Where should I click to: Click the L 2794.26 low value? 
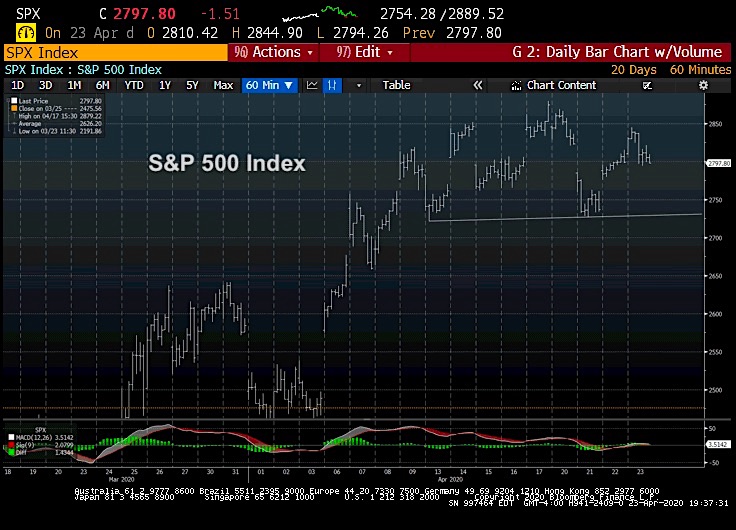(x=353, y=33)
